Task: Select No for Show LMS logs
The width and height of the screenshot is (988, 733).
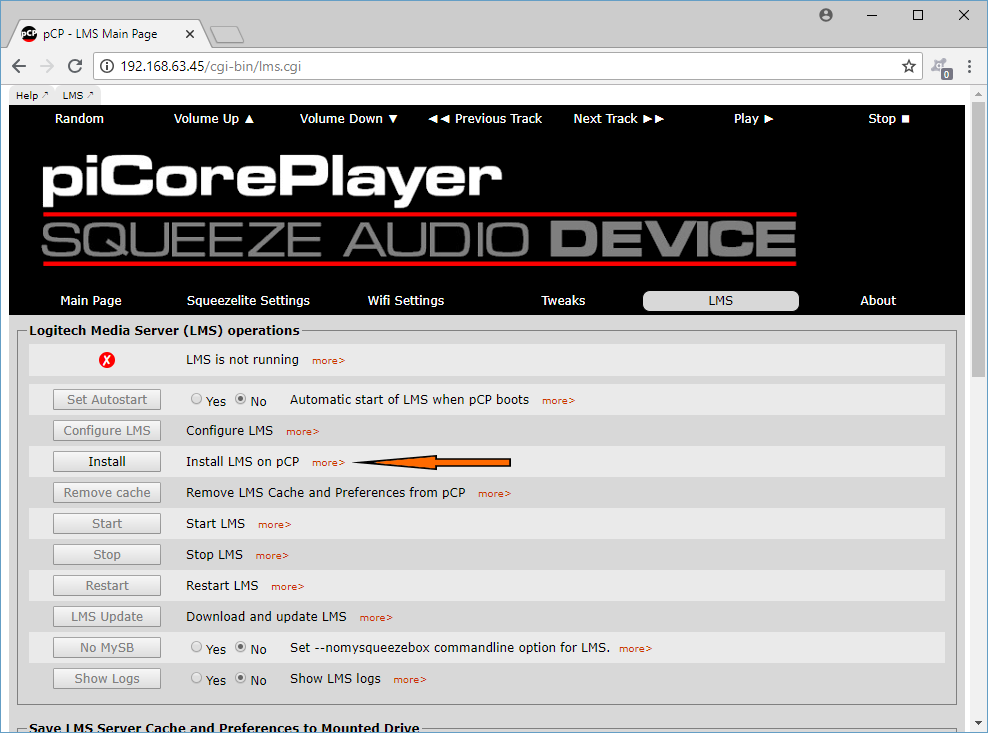Action: click(x=241, y=678)
